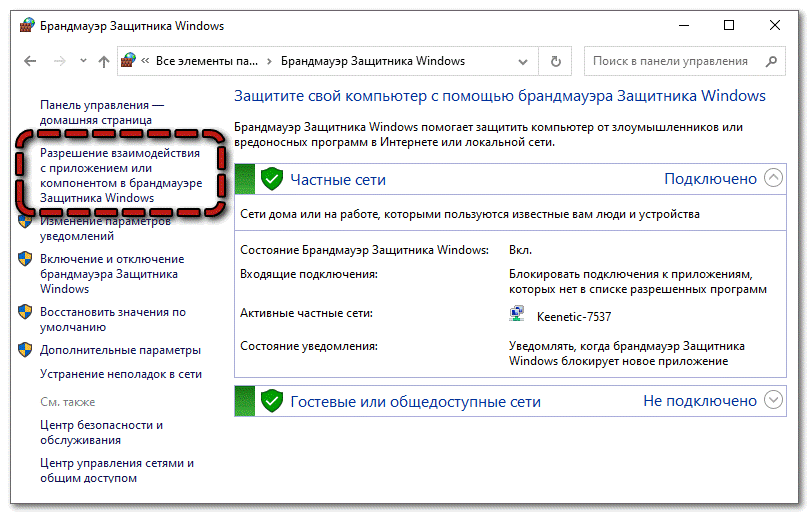Collapse the 'Частные сети' section
This screenshot has height=515, width=810.
pos(773,178)
